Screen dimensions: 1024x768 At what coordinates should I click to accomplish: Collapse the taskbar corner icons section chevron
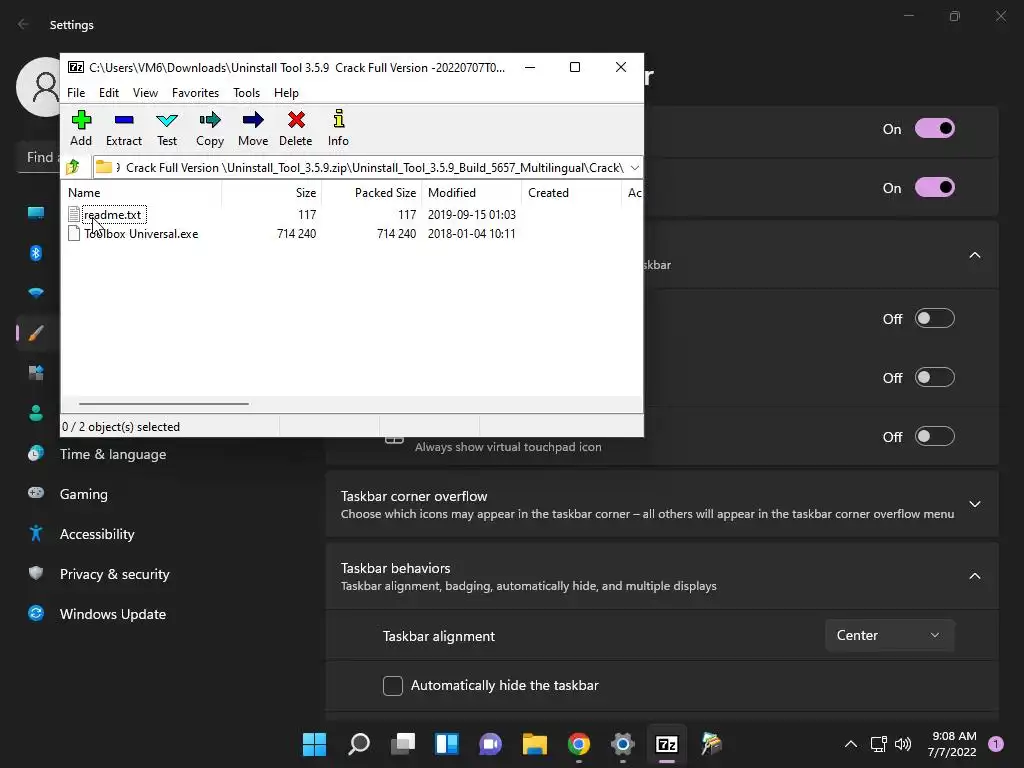974,255
